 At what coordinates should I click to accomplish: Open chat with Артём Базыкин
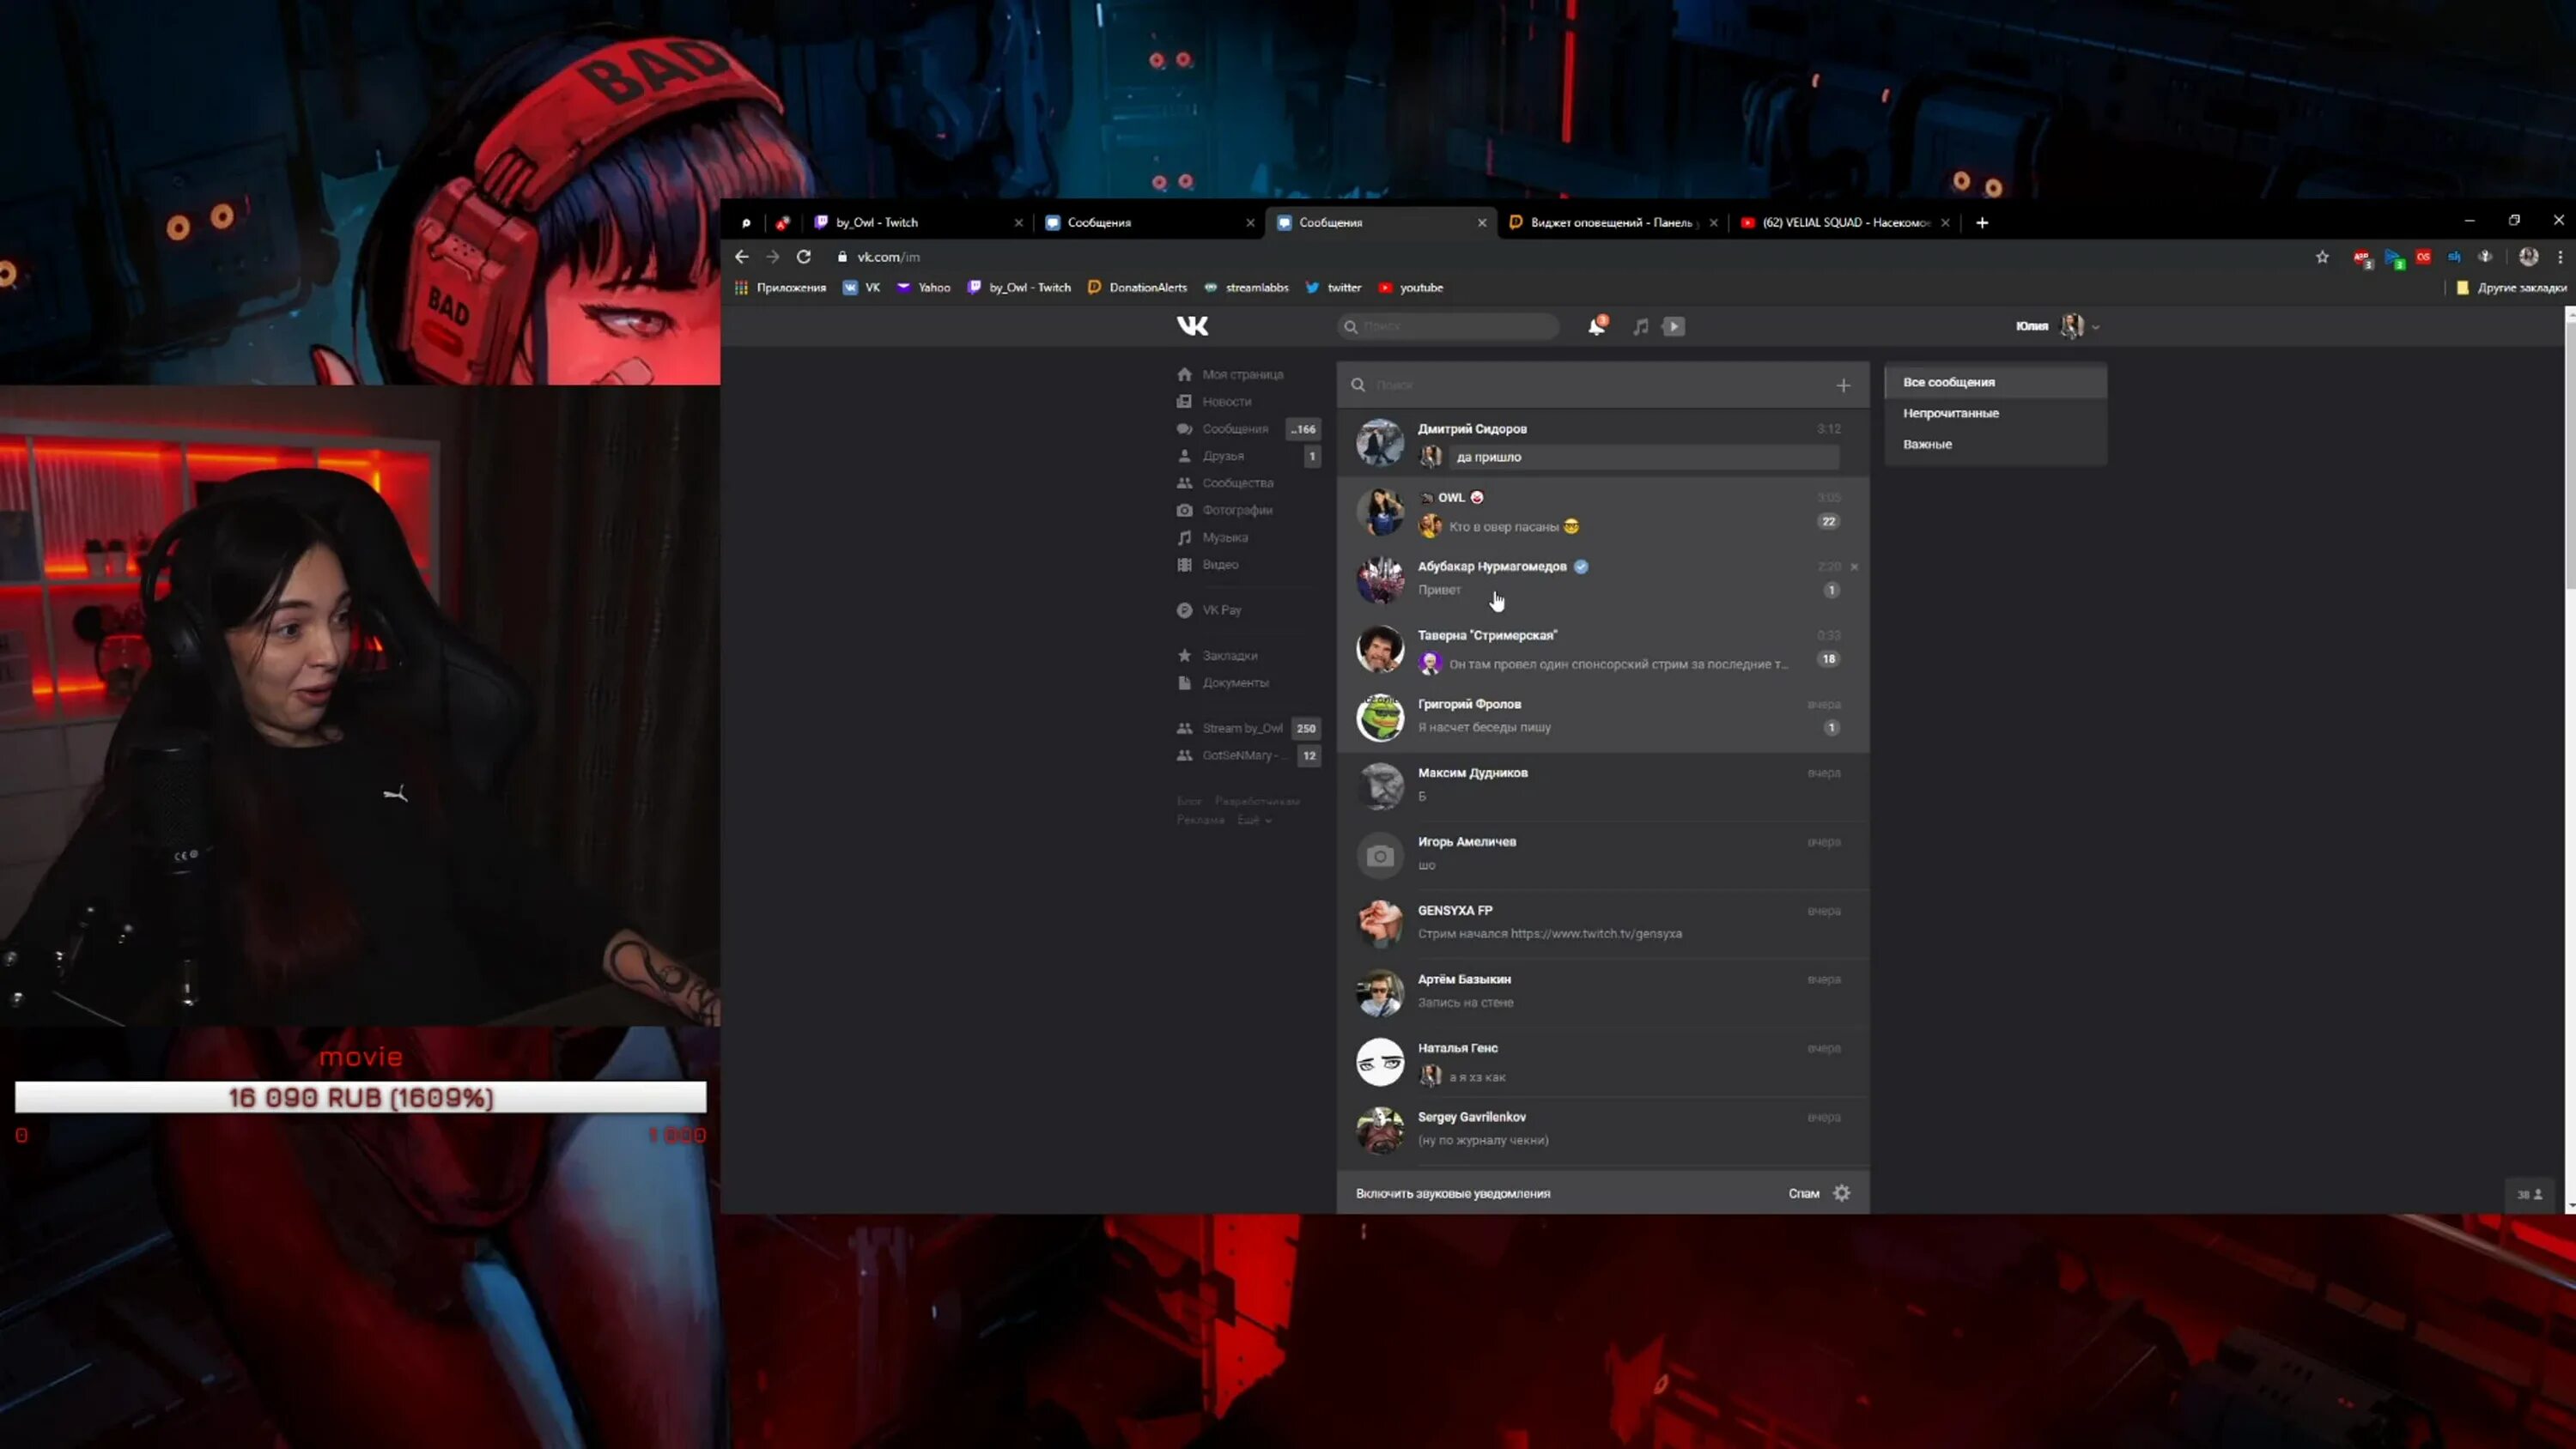(x=1603, y=993)
